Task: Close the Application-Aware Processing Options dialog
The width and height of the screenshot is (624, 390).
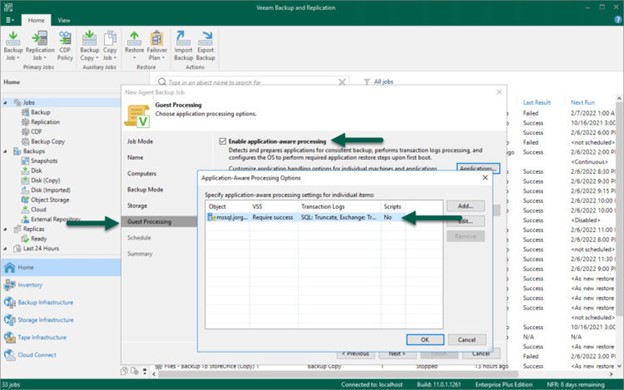Action: coord(485,177)
